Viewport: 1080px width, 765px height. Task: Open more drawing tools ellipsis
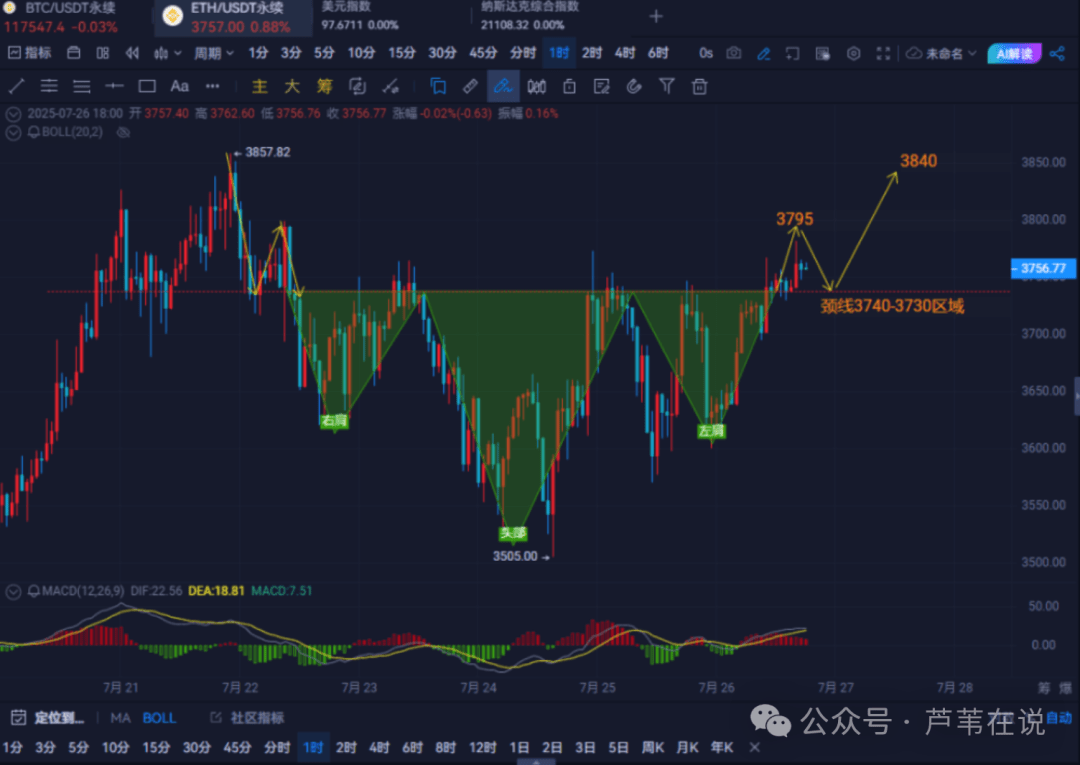[x=212, y=86]
